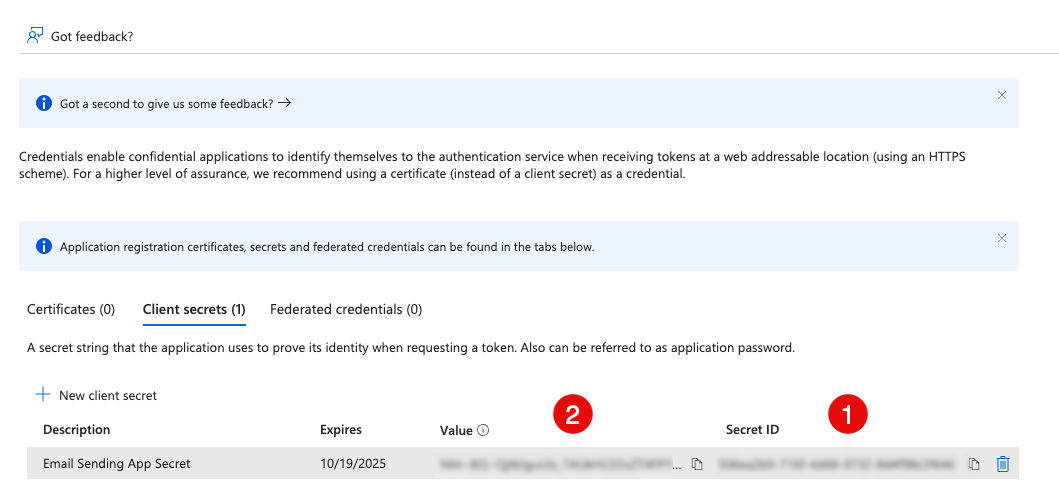Image resolution: width=1059 pixels, height=504 pixels.
Task: Copy the Secret ID to clipboard
Action: [x=973, y=464]
